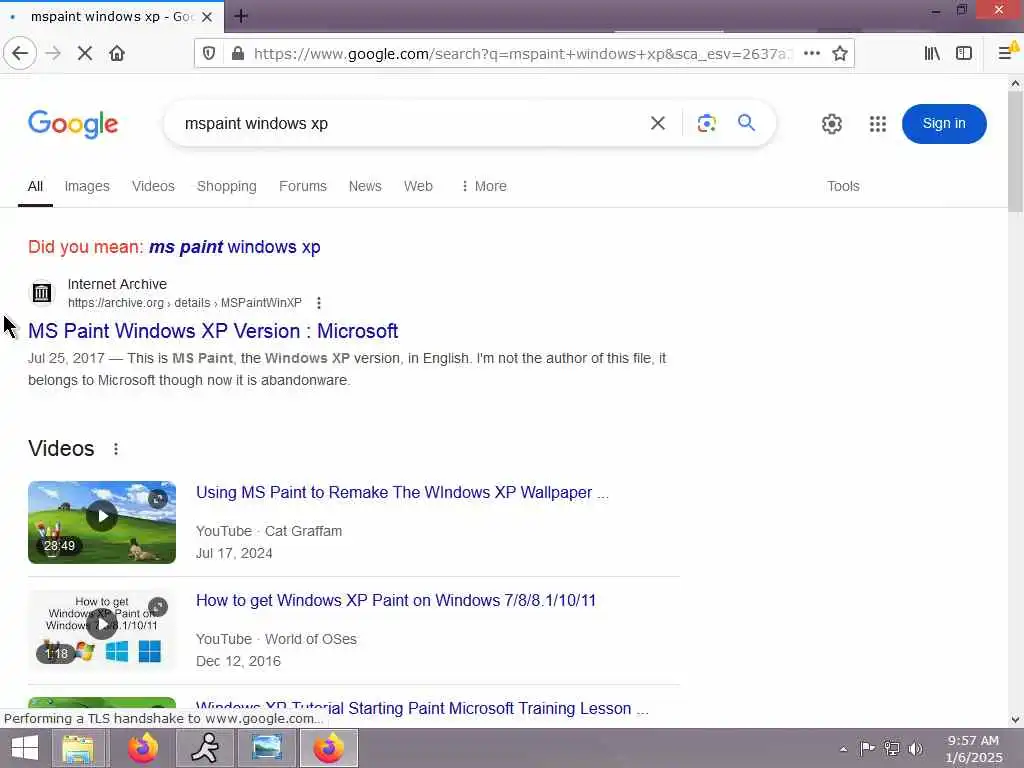Show hidden system tray icons
1024x768 pixels.
coord(843,749)
